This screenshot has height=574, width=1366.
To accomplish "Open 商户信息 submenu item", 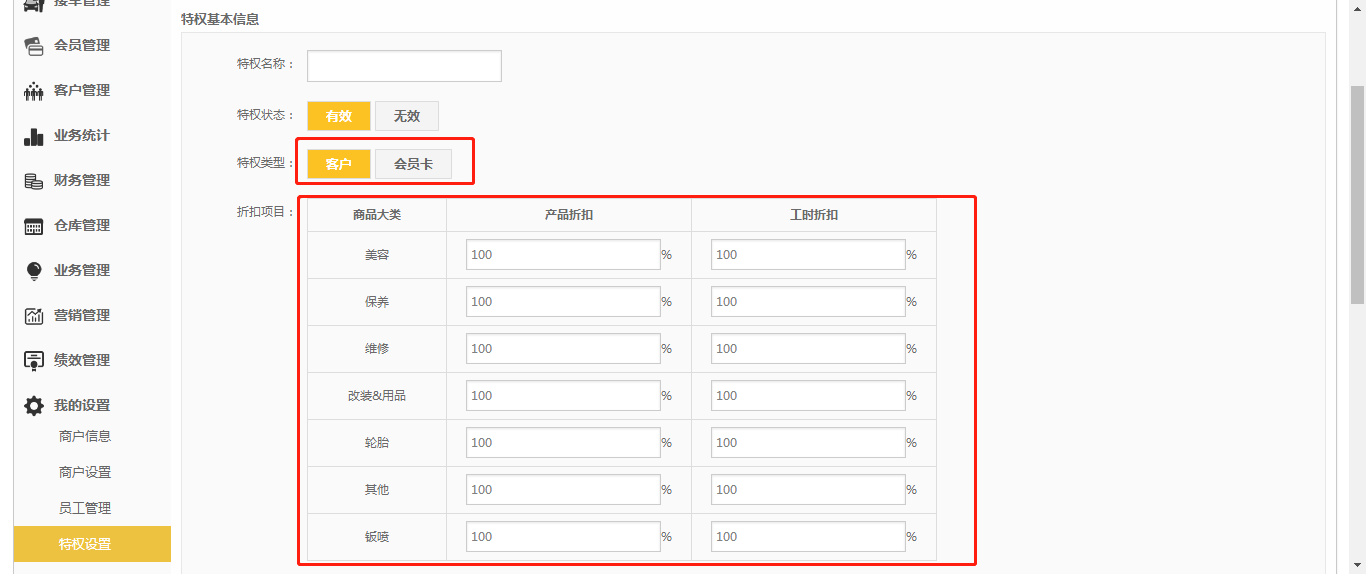I will pyautogui.click(x=85, y=436).
